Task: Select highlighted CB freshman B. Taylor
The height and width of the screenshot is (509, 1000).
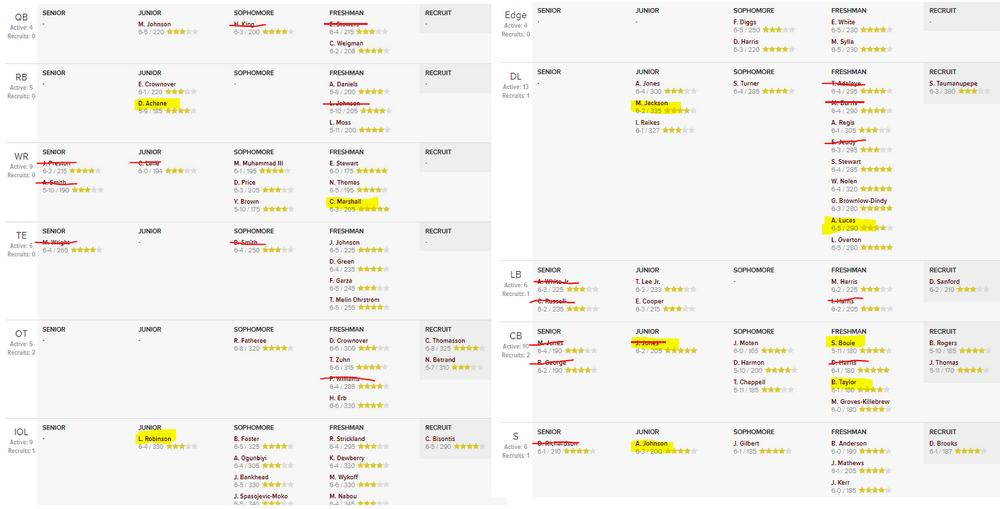Action: pyautogui.click(x=847, y=382)
